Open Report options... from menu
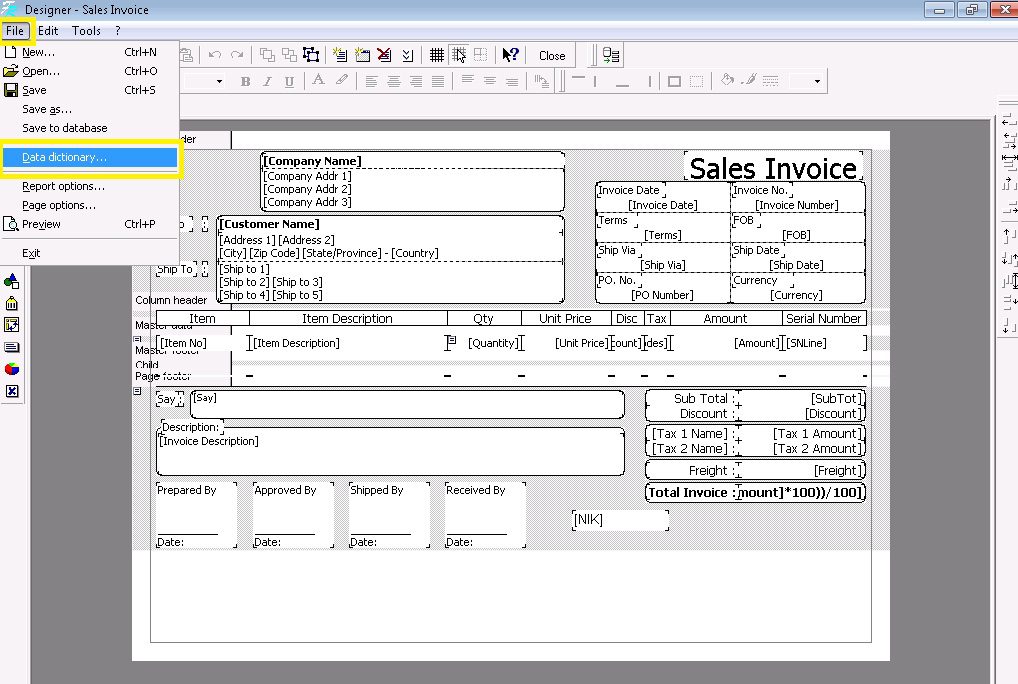This screenshot has width=1018, height=684. 90,186
